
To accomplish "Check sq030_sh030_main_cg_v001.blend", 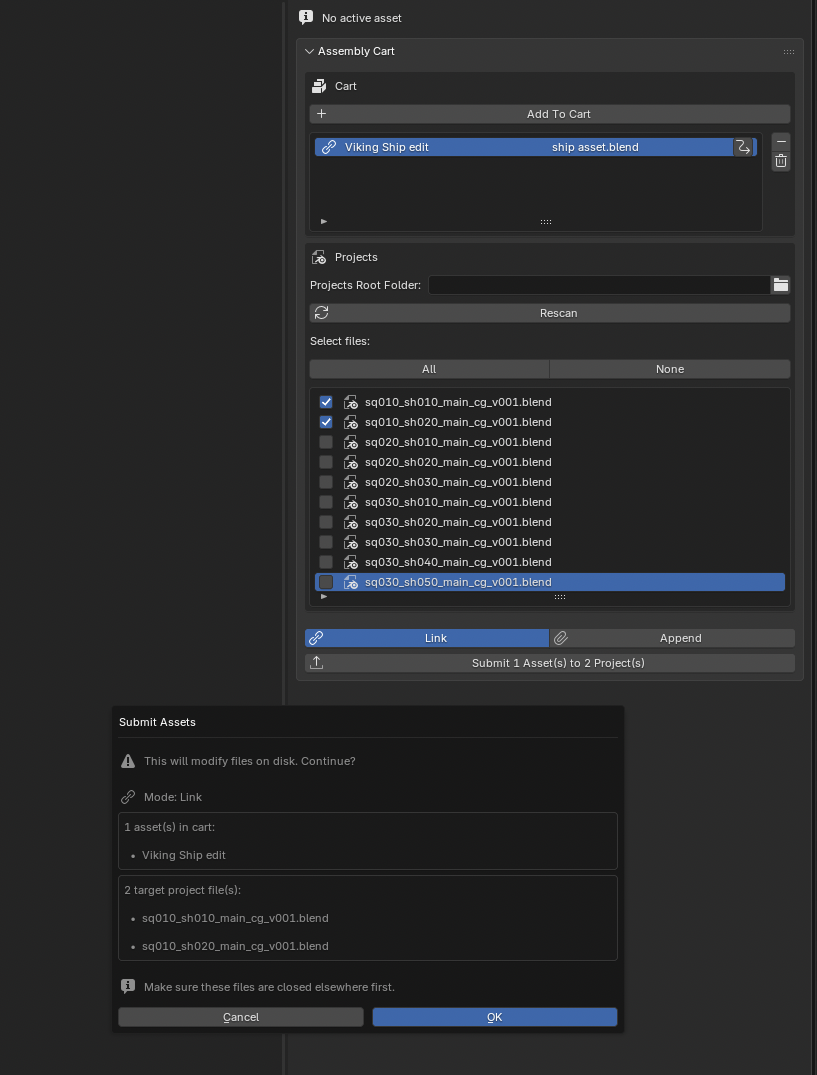I will click(326, 542).
